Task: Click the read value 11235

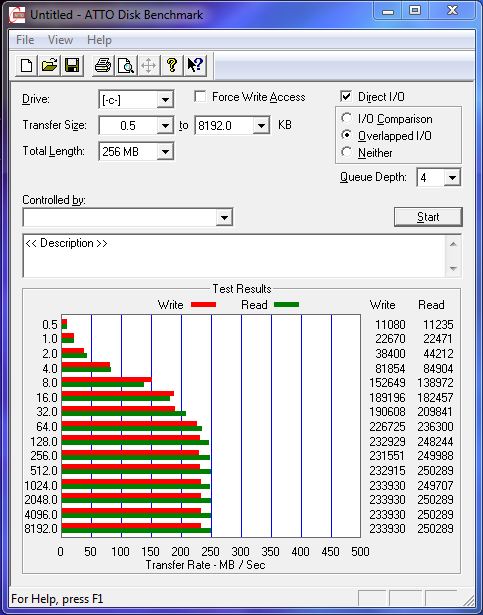Action: coord(438,325)
